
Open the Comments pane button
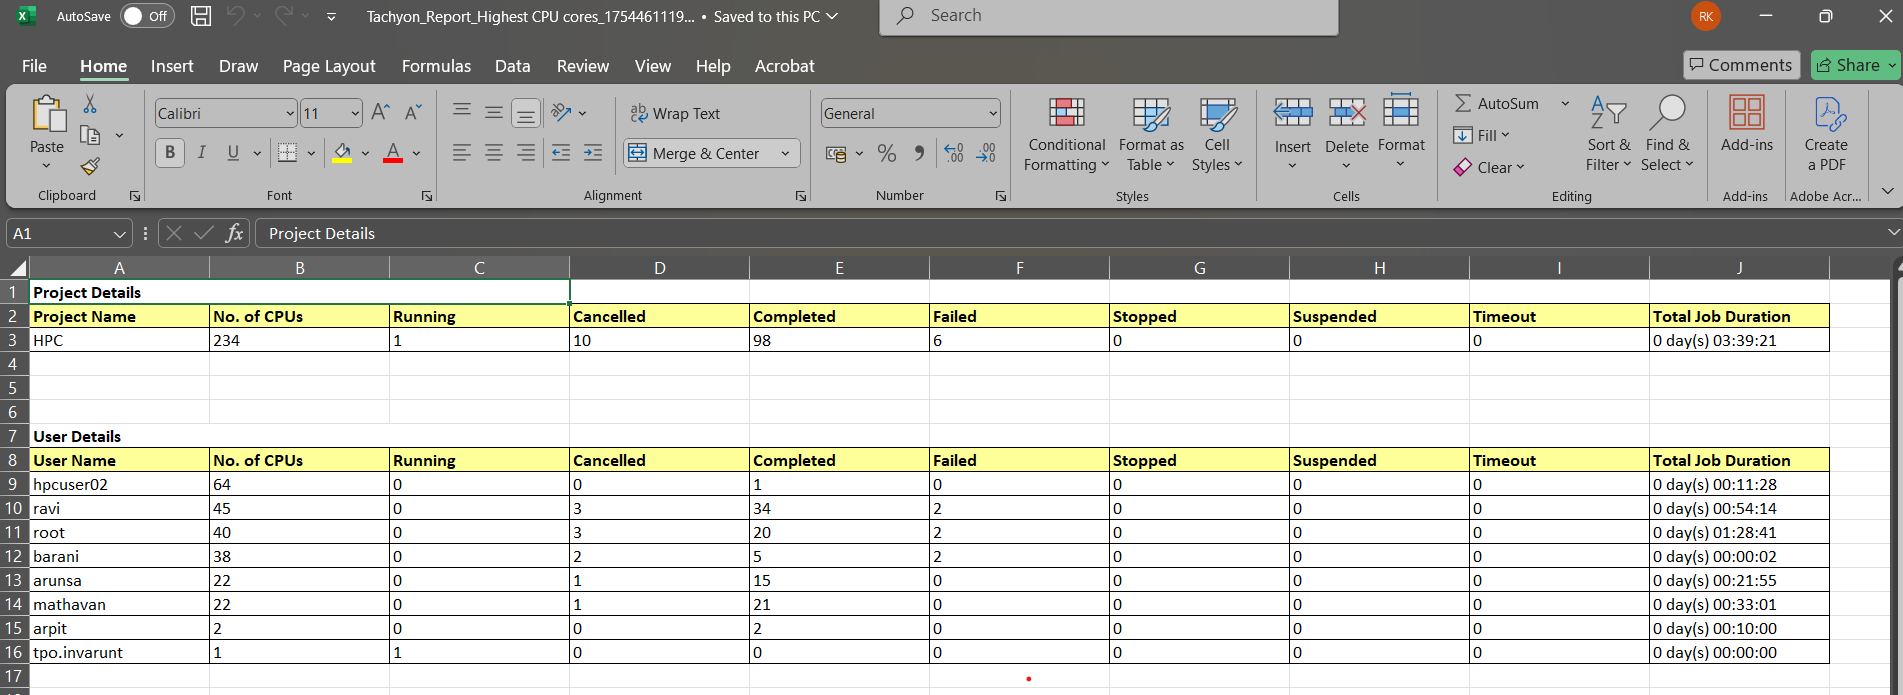point(1741,65)
